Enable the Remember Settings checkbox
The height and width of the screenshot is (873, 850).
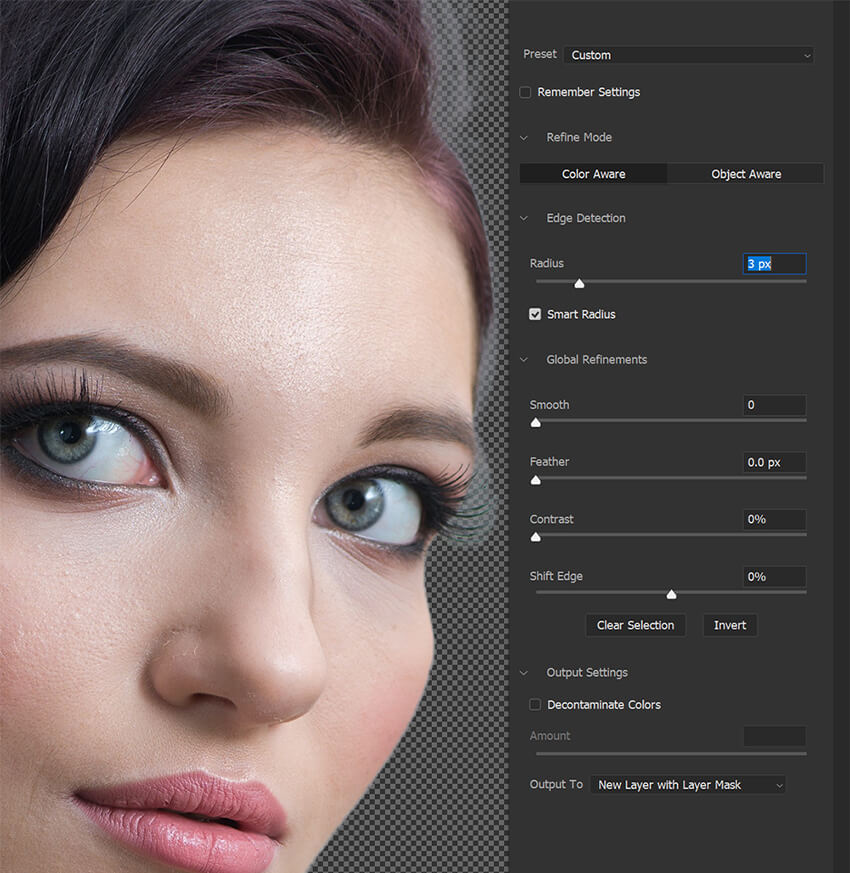(526, 92)
